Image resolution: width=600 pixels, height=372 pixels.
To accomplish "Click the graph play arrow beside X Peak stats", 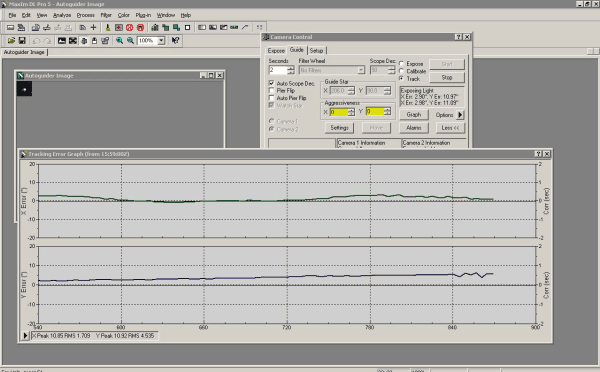I will click(25, 336).
